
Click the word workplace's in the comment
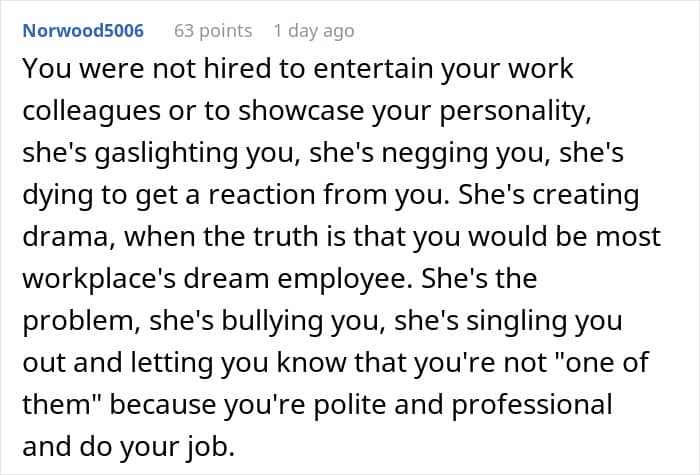pos(99,279)
